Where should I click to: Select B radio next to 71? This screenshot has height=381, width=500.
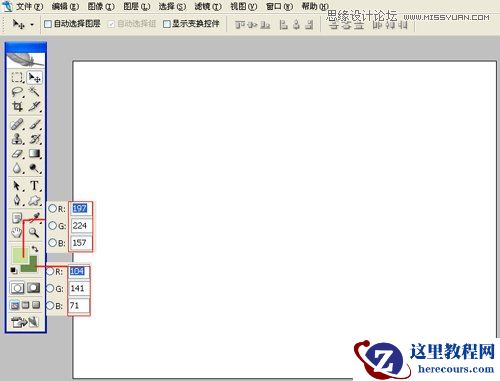[50, 305]
